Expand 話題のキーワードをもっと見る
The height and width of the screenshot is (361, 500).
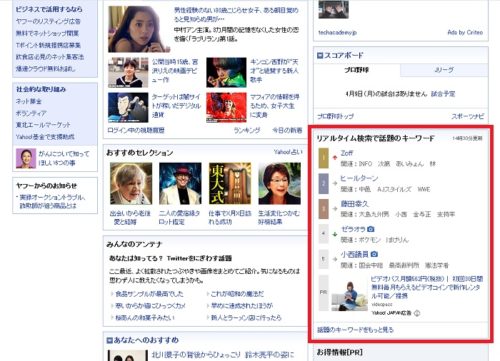coord(355,330)
